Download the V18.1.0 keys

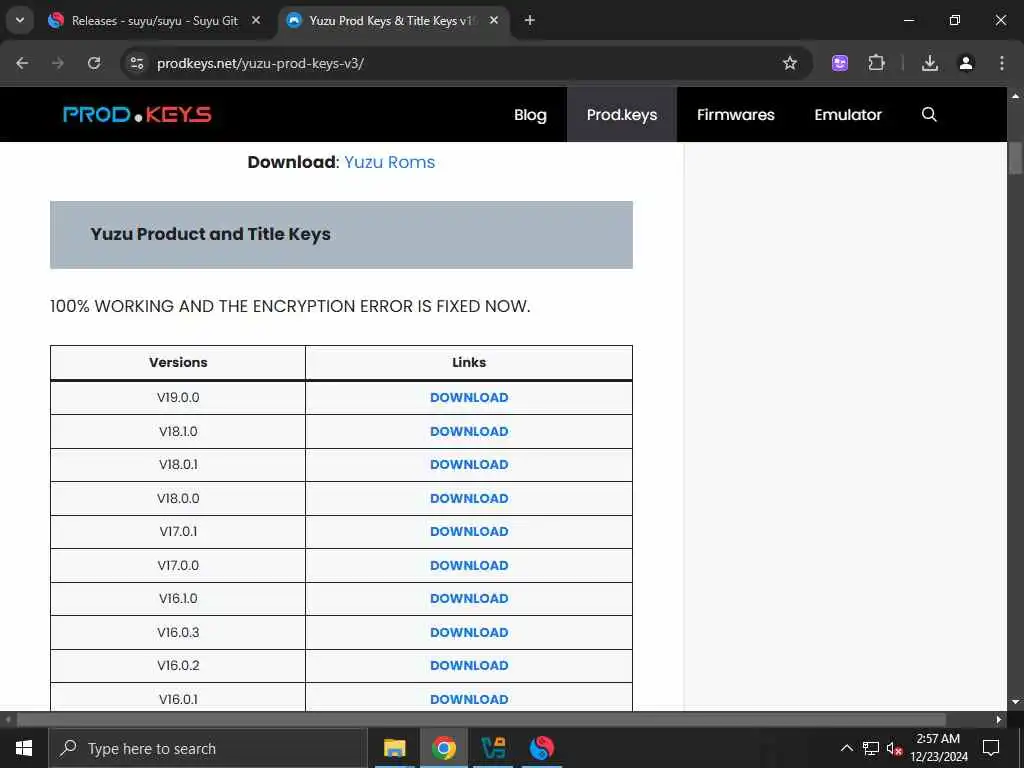[469, 431]
